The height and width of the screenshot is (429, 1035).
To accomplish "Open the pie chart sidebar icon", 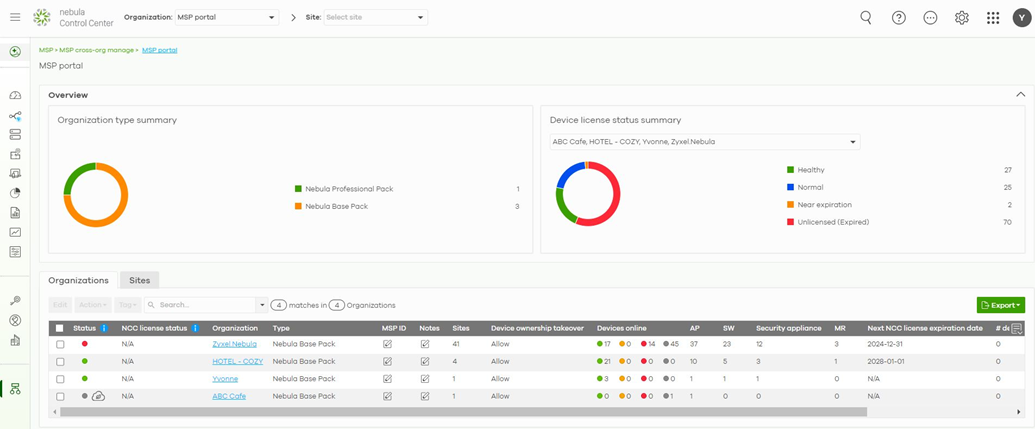I will 15,193.
